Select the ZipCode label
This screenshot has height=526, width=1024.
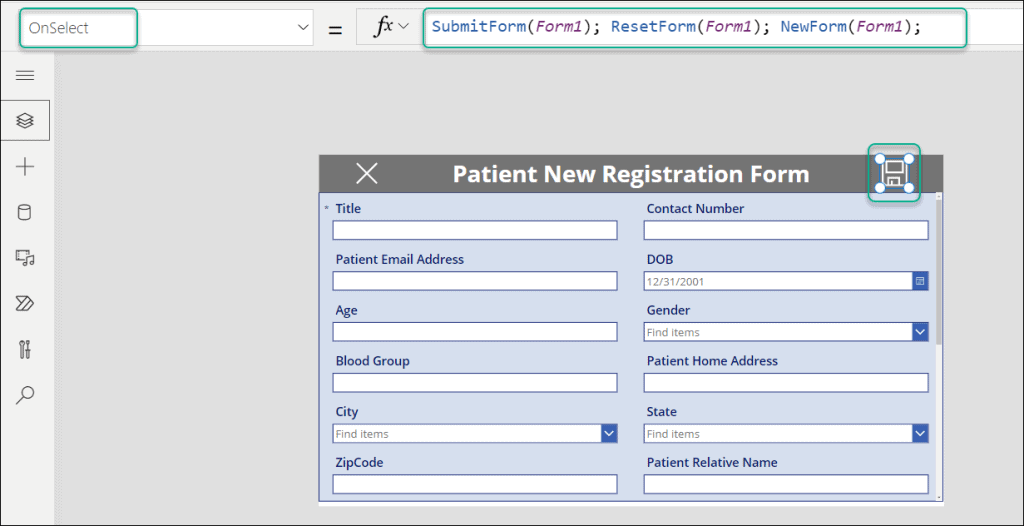coord(359,463)
